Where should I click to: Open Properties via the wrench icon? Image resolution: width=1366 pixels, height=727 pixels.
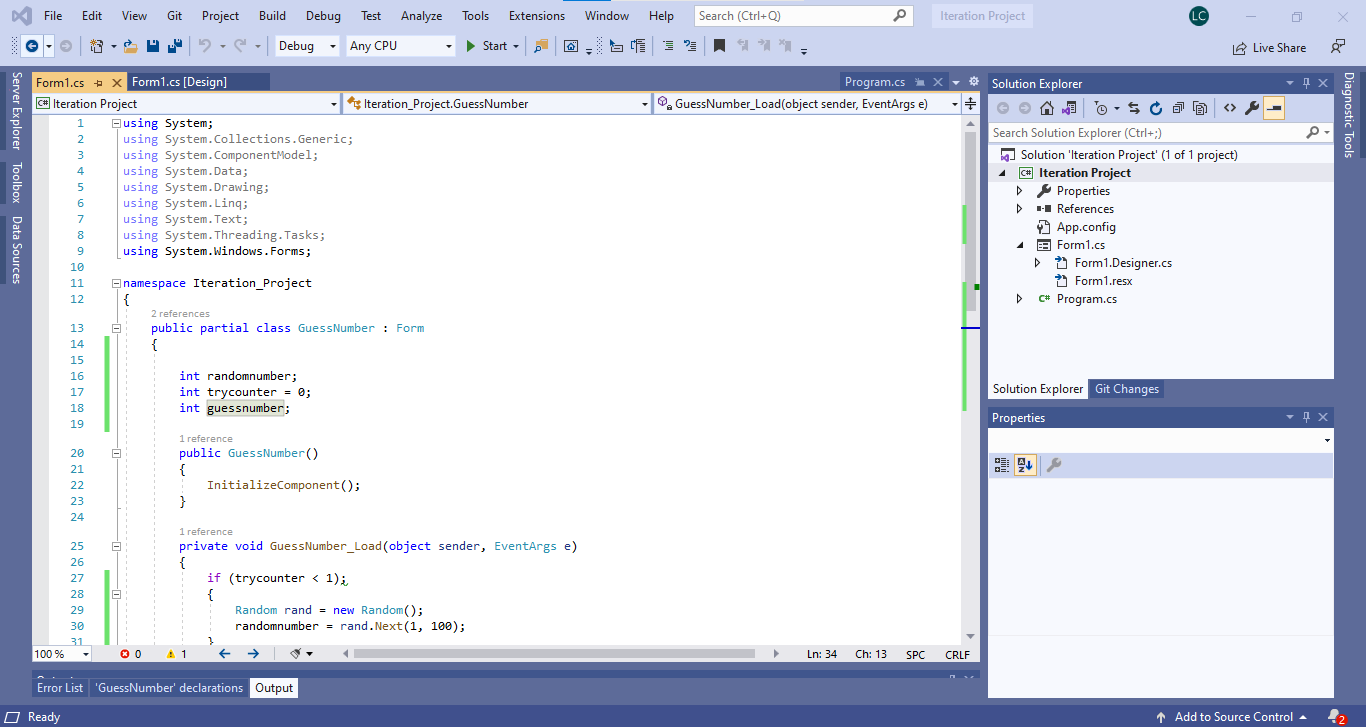(1251, 108)
